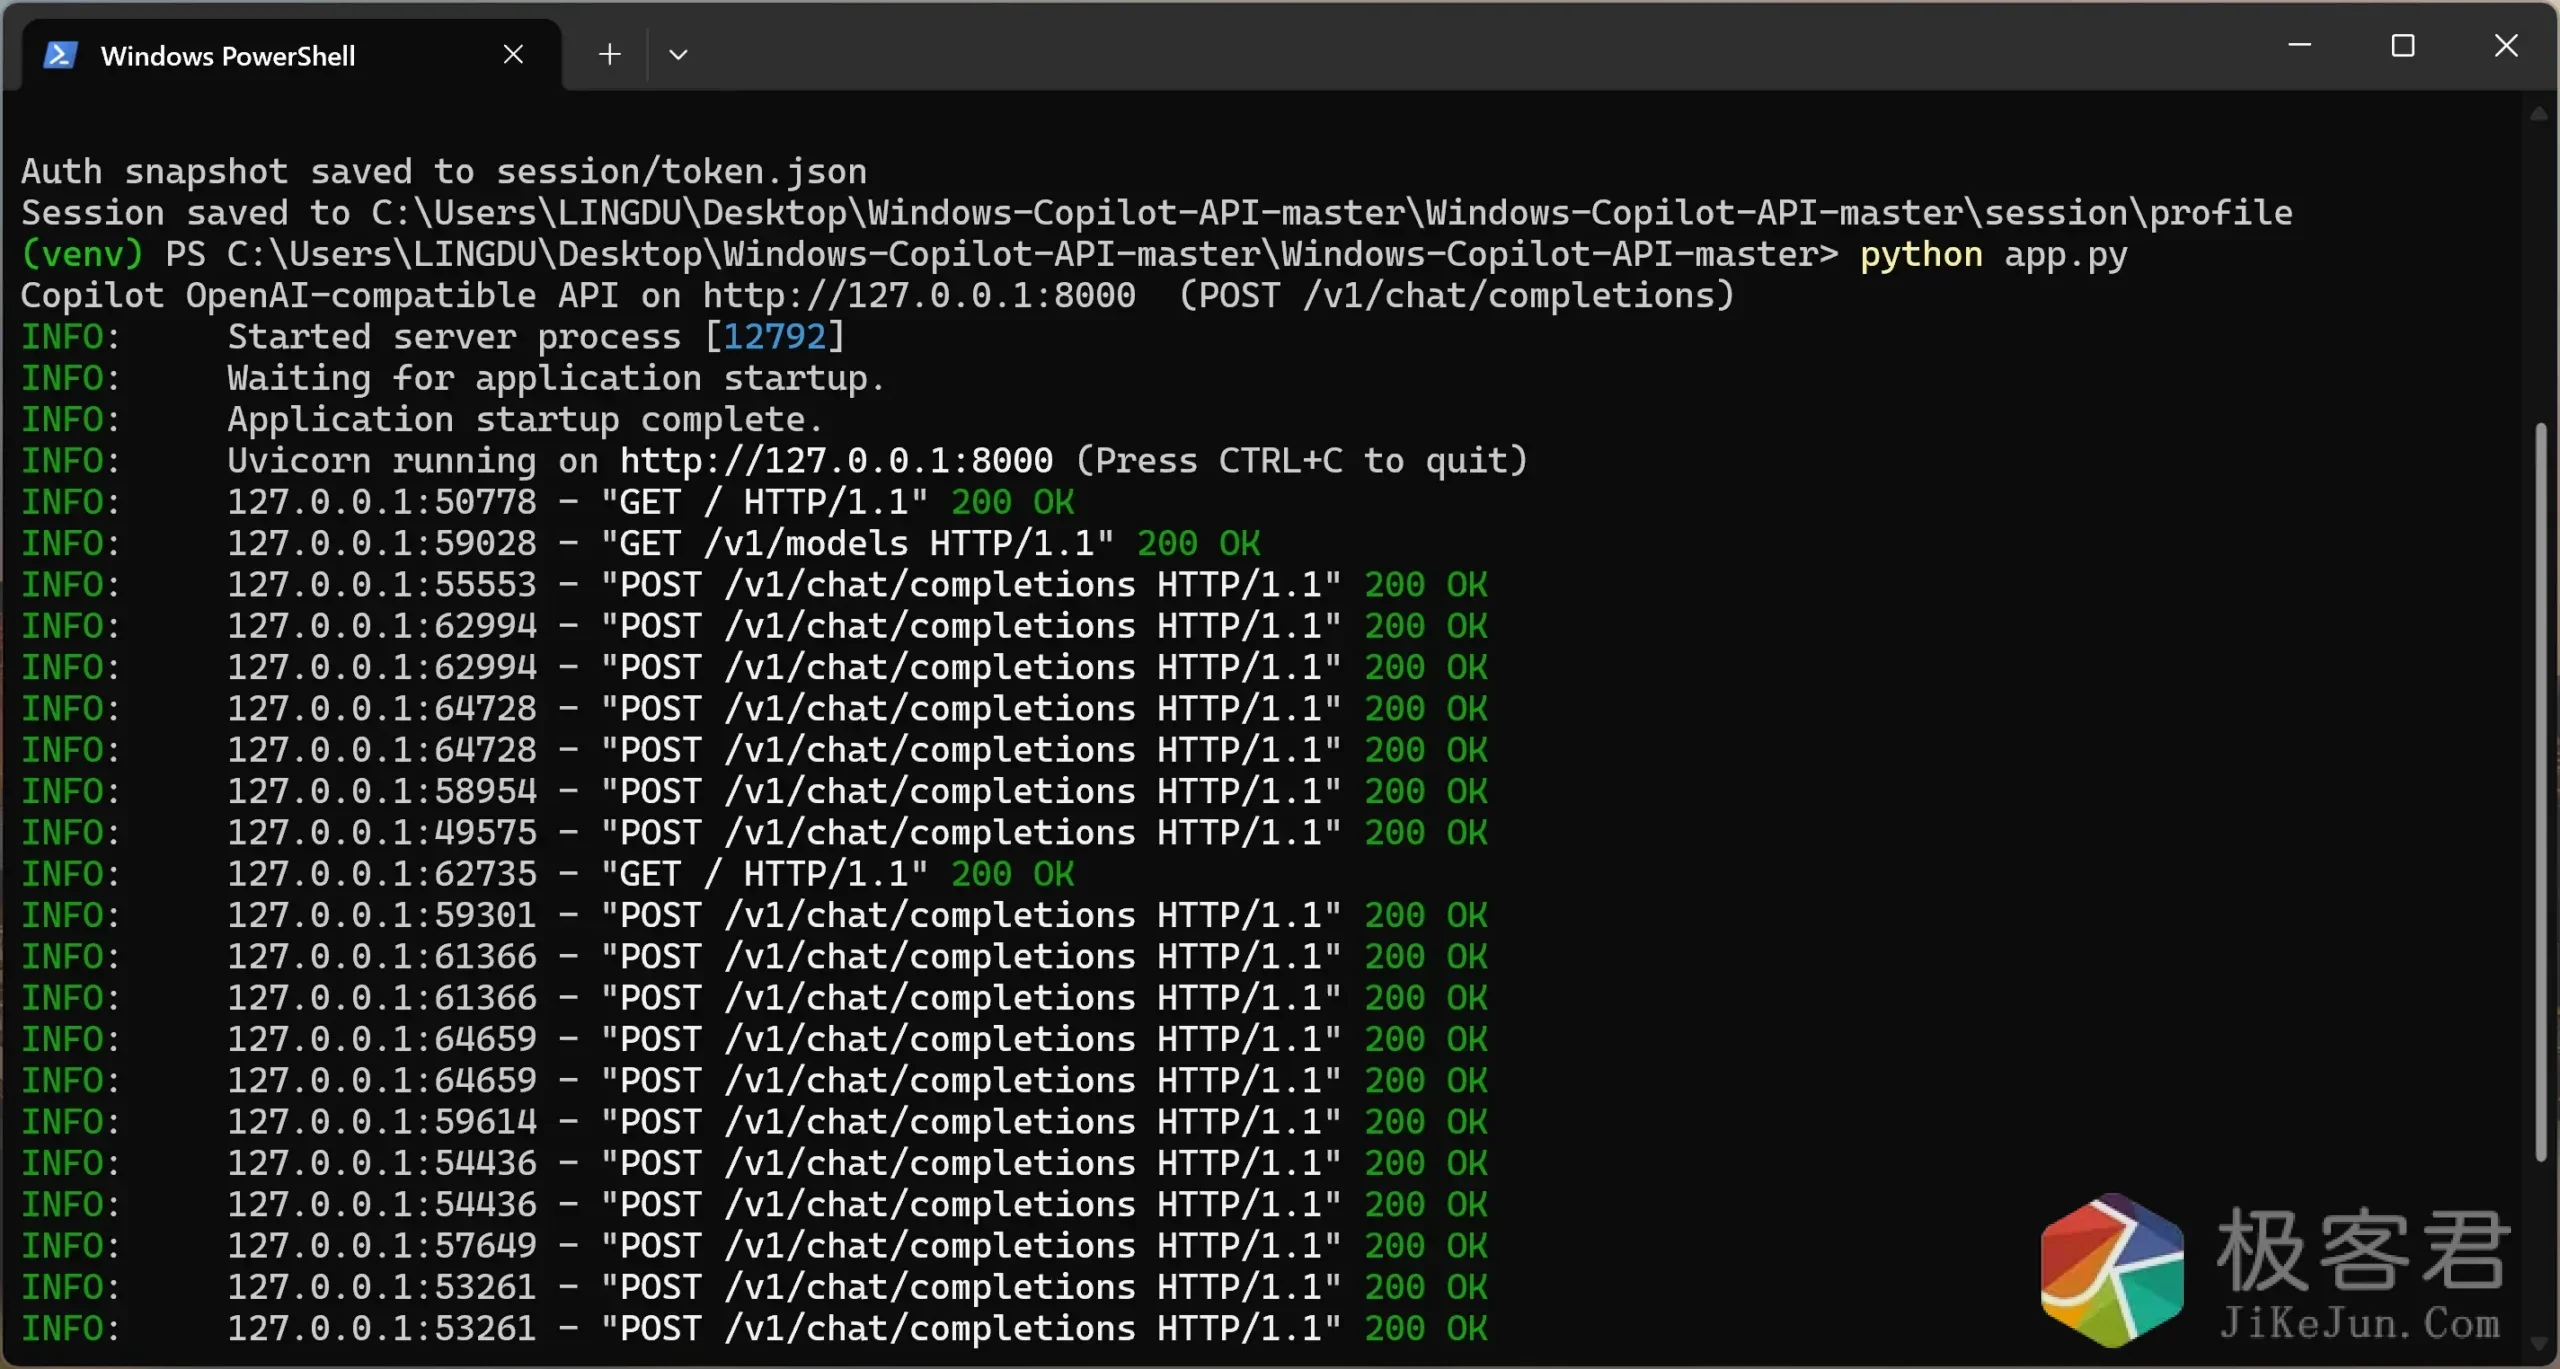Click the log line from 127.0.0.1:50778

548,502
